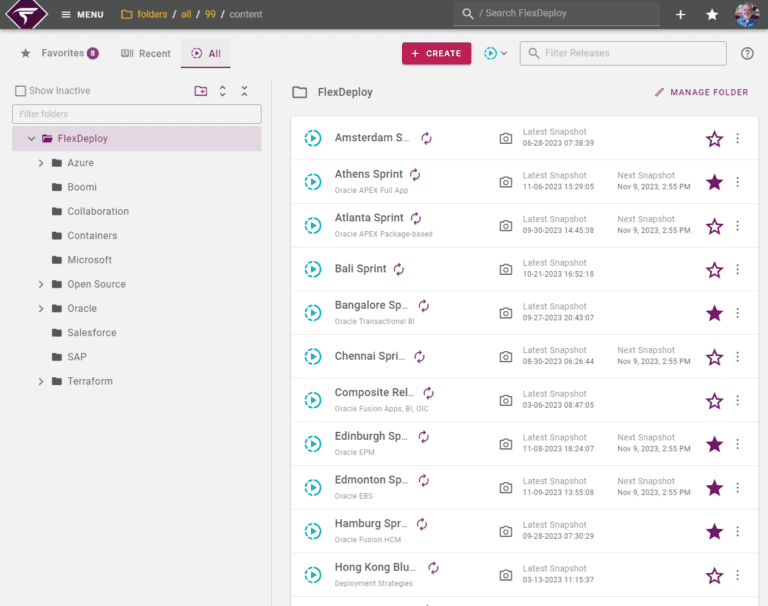Click MANAGE FOLDER
Screen dimensions: 768x606
(x=701, y=92)
